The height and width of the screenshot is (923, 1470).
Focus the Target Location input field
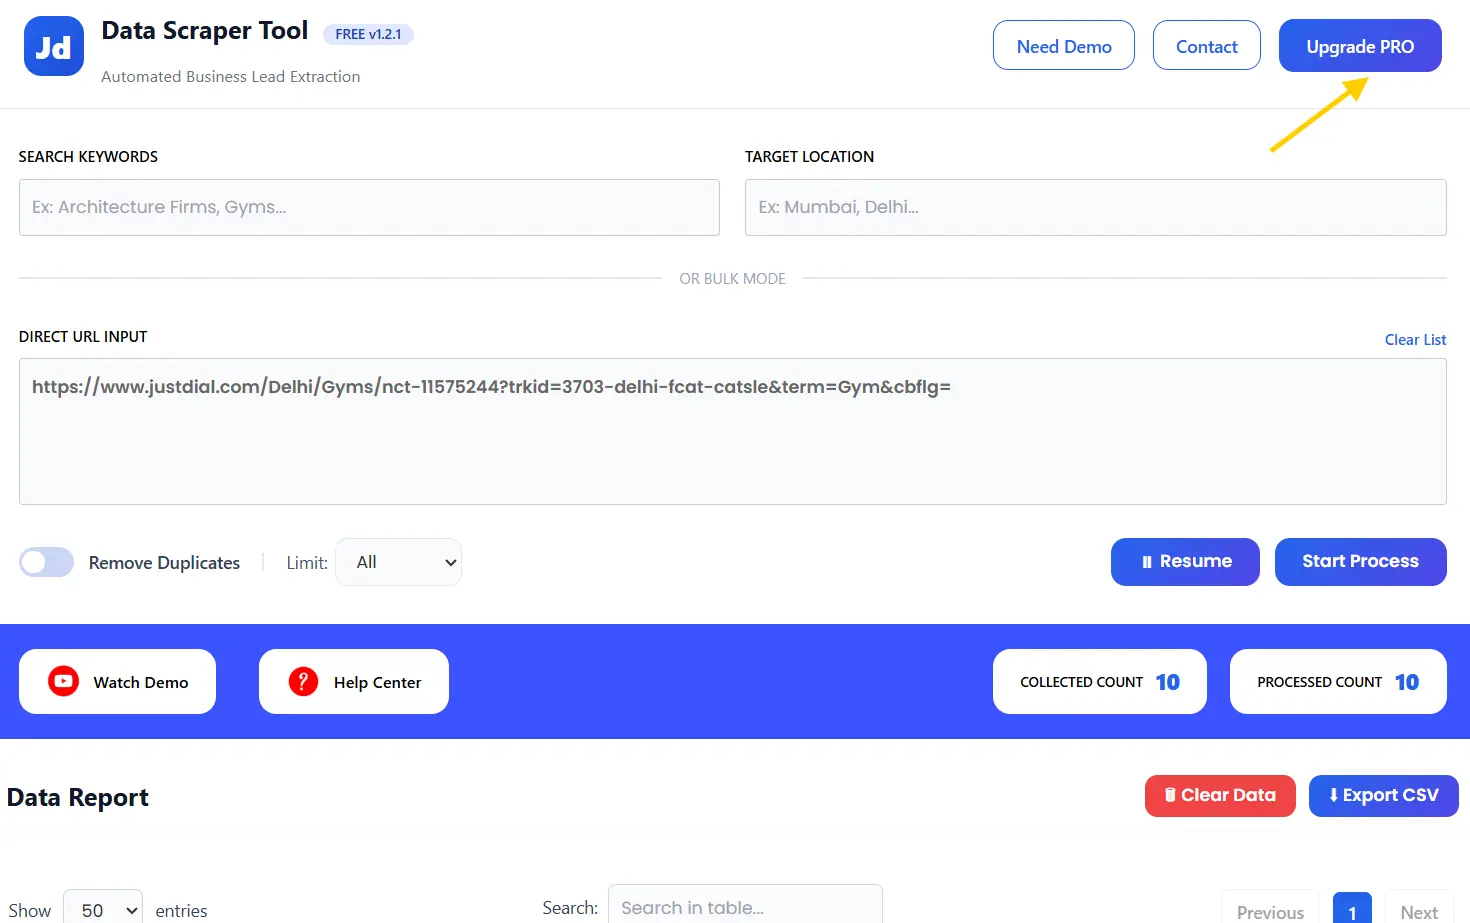click(1095, 207)
